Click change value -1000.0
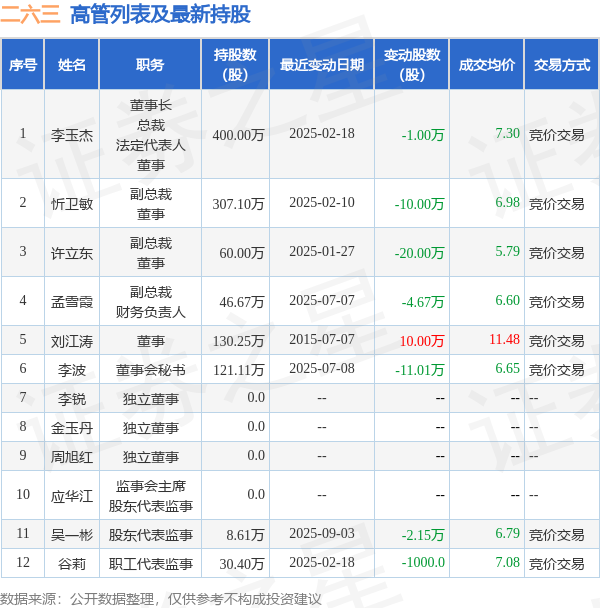This screenshot has width=600, height=608. click(423, 562)
